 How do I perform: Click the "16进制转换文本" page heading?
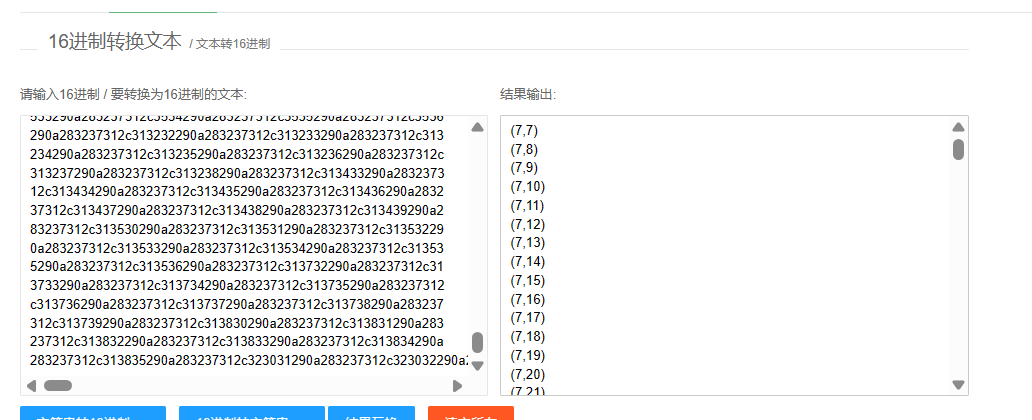tap(115, 41)
